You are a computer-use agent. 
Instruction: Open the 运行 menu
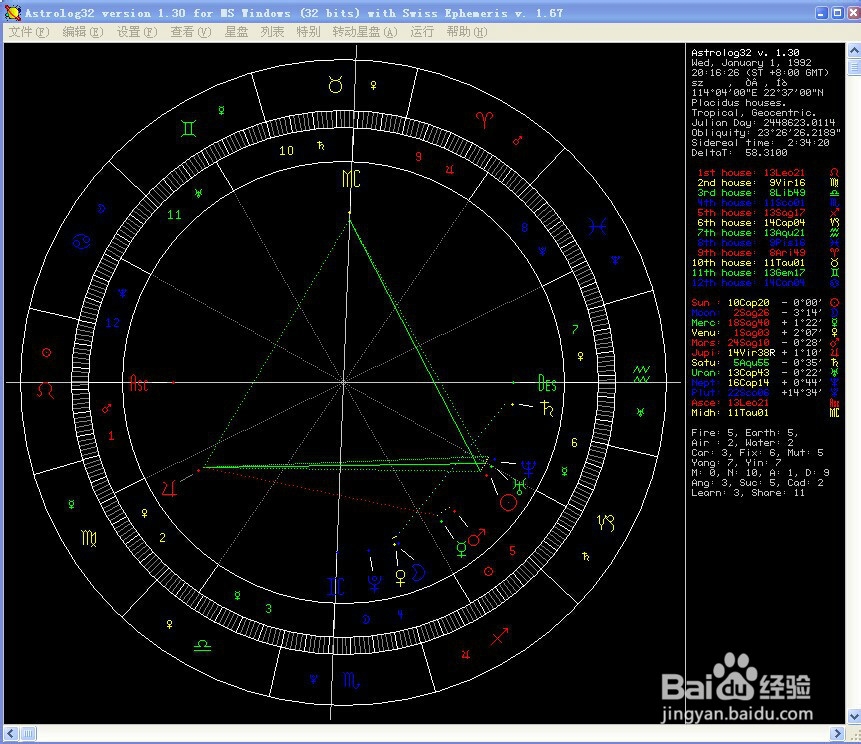(x=422, y=32)
